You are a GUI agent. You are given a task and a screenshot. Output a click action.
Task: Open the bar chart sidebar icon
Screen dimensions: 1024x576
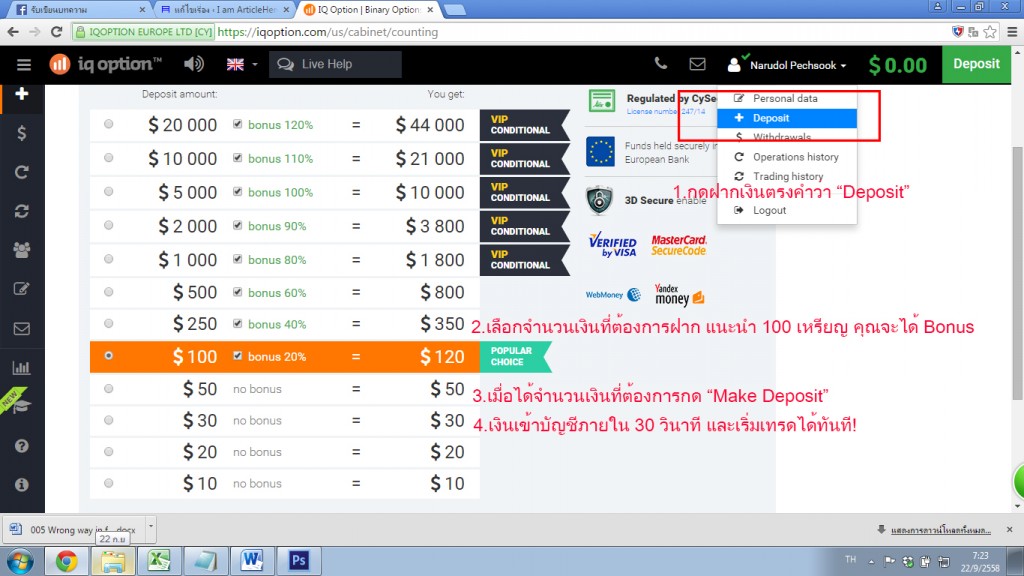pyautogui.click(x=22, y=367)
